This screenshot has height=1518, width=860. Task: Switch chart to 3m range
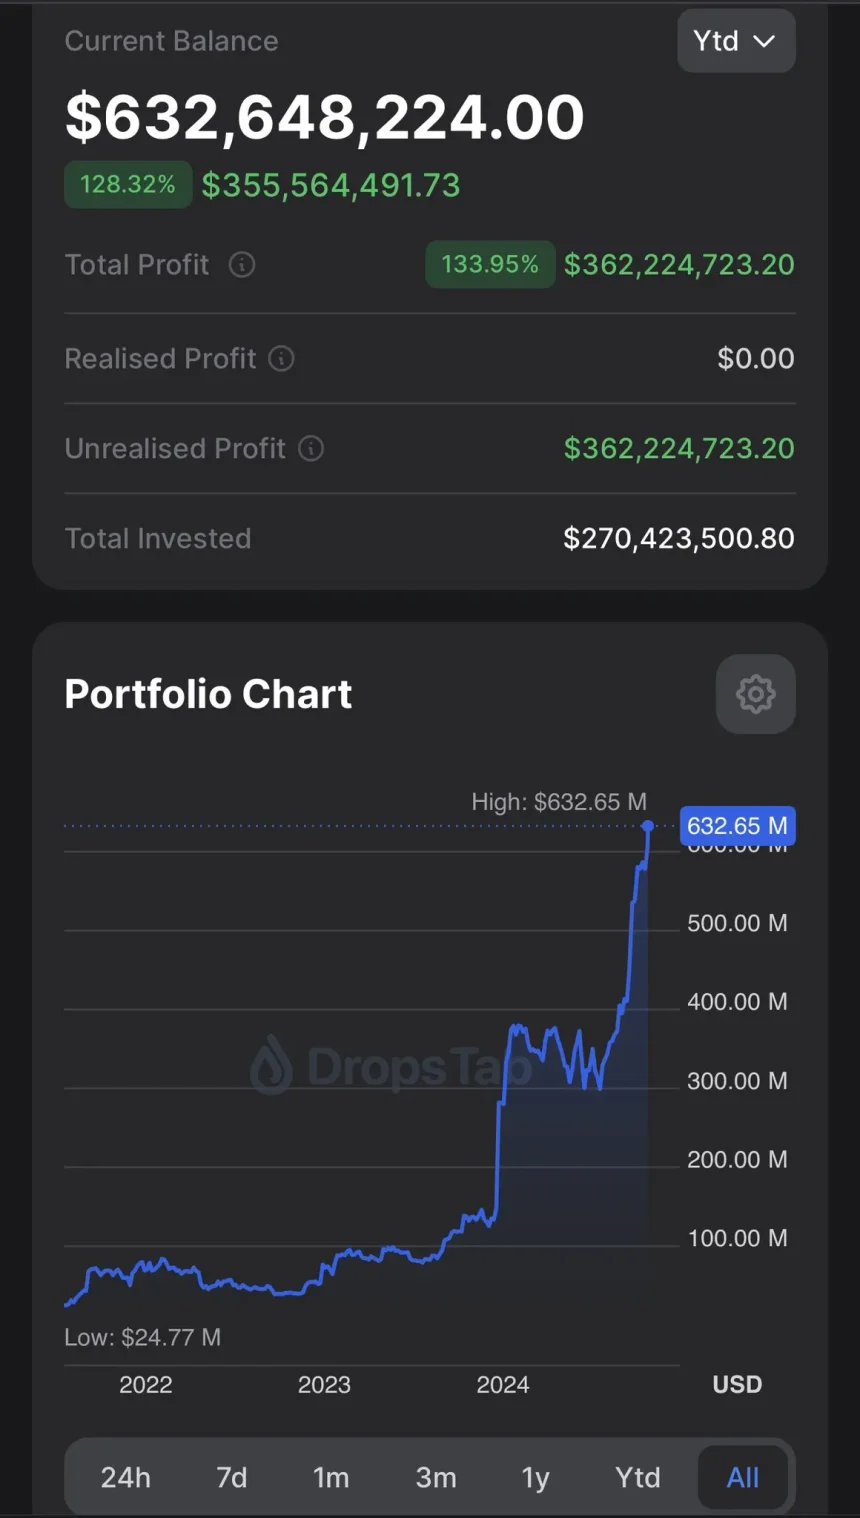(x=436, y=1477)
